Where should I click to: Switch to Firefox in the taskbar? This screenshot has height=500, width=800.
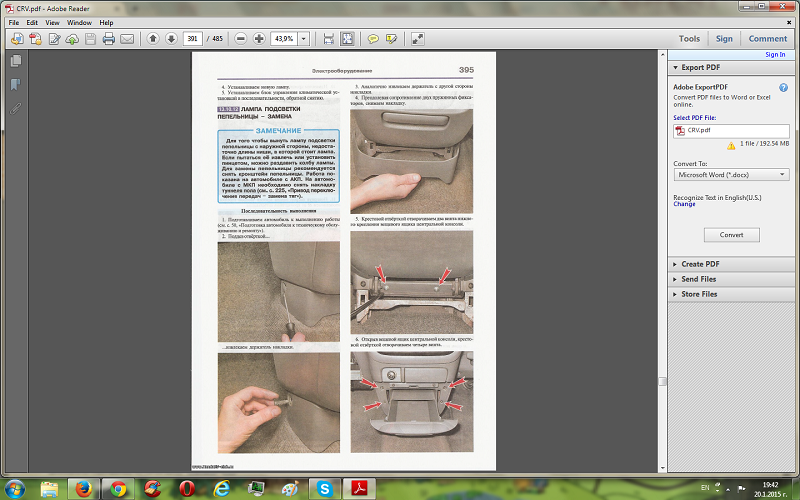pos(83,489)
